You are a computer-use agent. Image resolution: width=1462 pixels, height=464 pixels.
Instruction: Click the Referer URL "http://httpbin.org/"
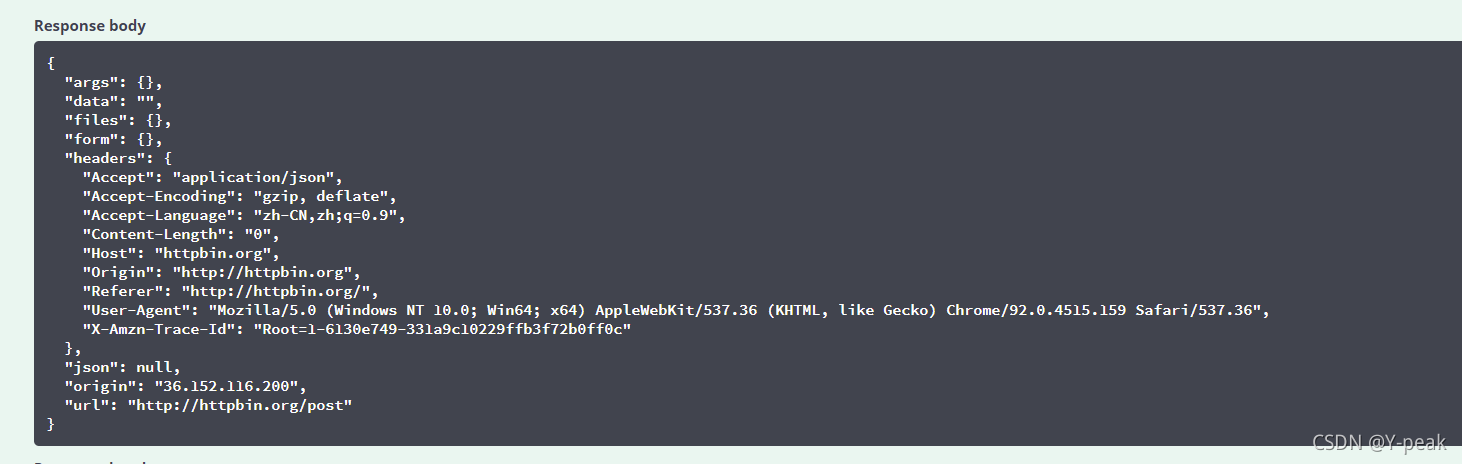[278, 291]
